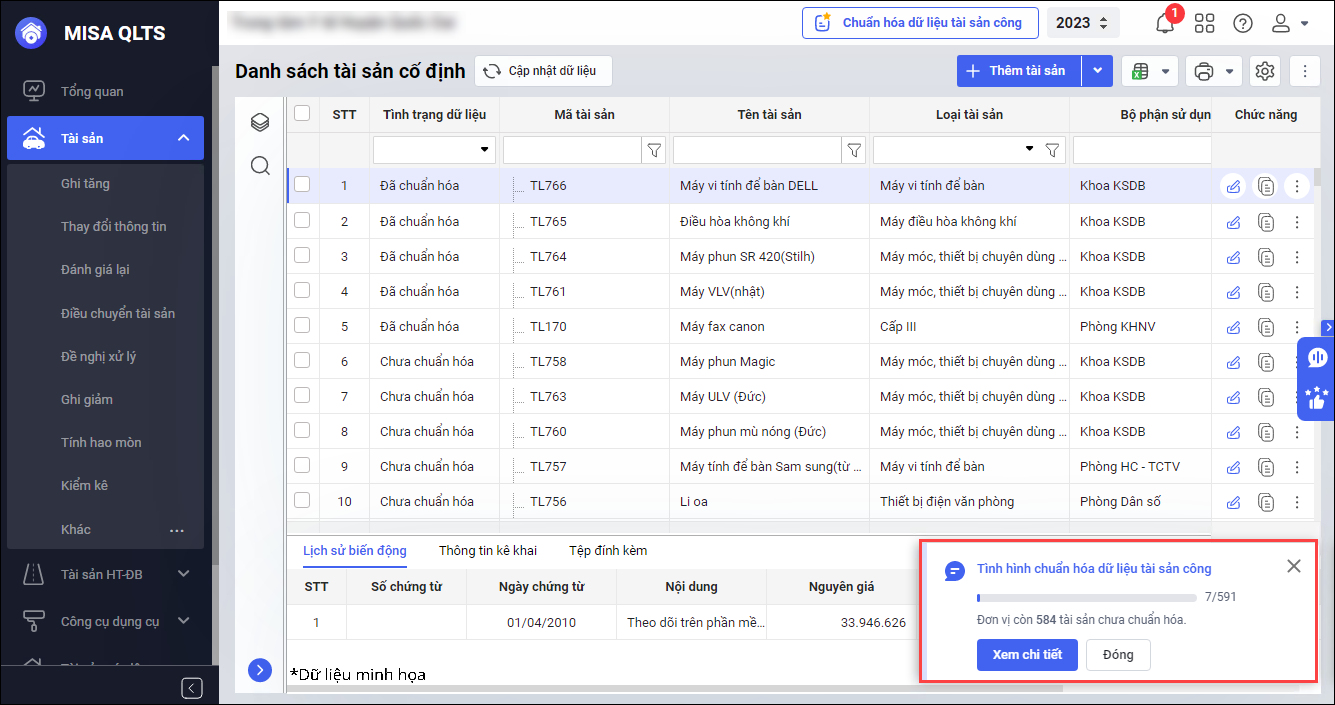Switch to Thông tin kê khai tab
The width and height of the screenshot is (1335, 705).
coord(487,551)
